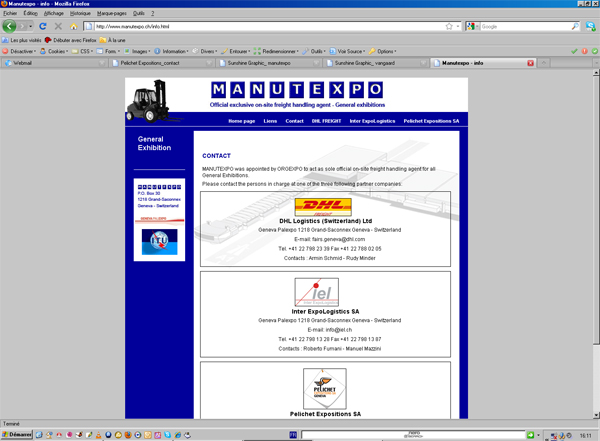This screenshot has height=441, width=600.
Task: Click the green Back navigation arrow
Action: point(9,26)
